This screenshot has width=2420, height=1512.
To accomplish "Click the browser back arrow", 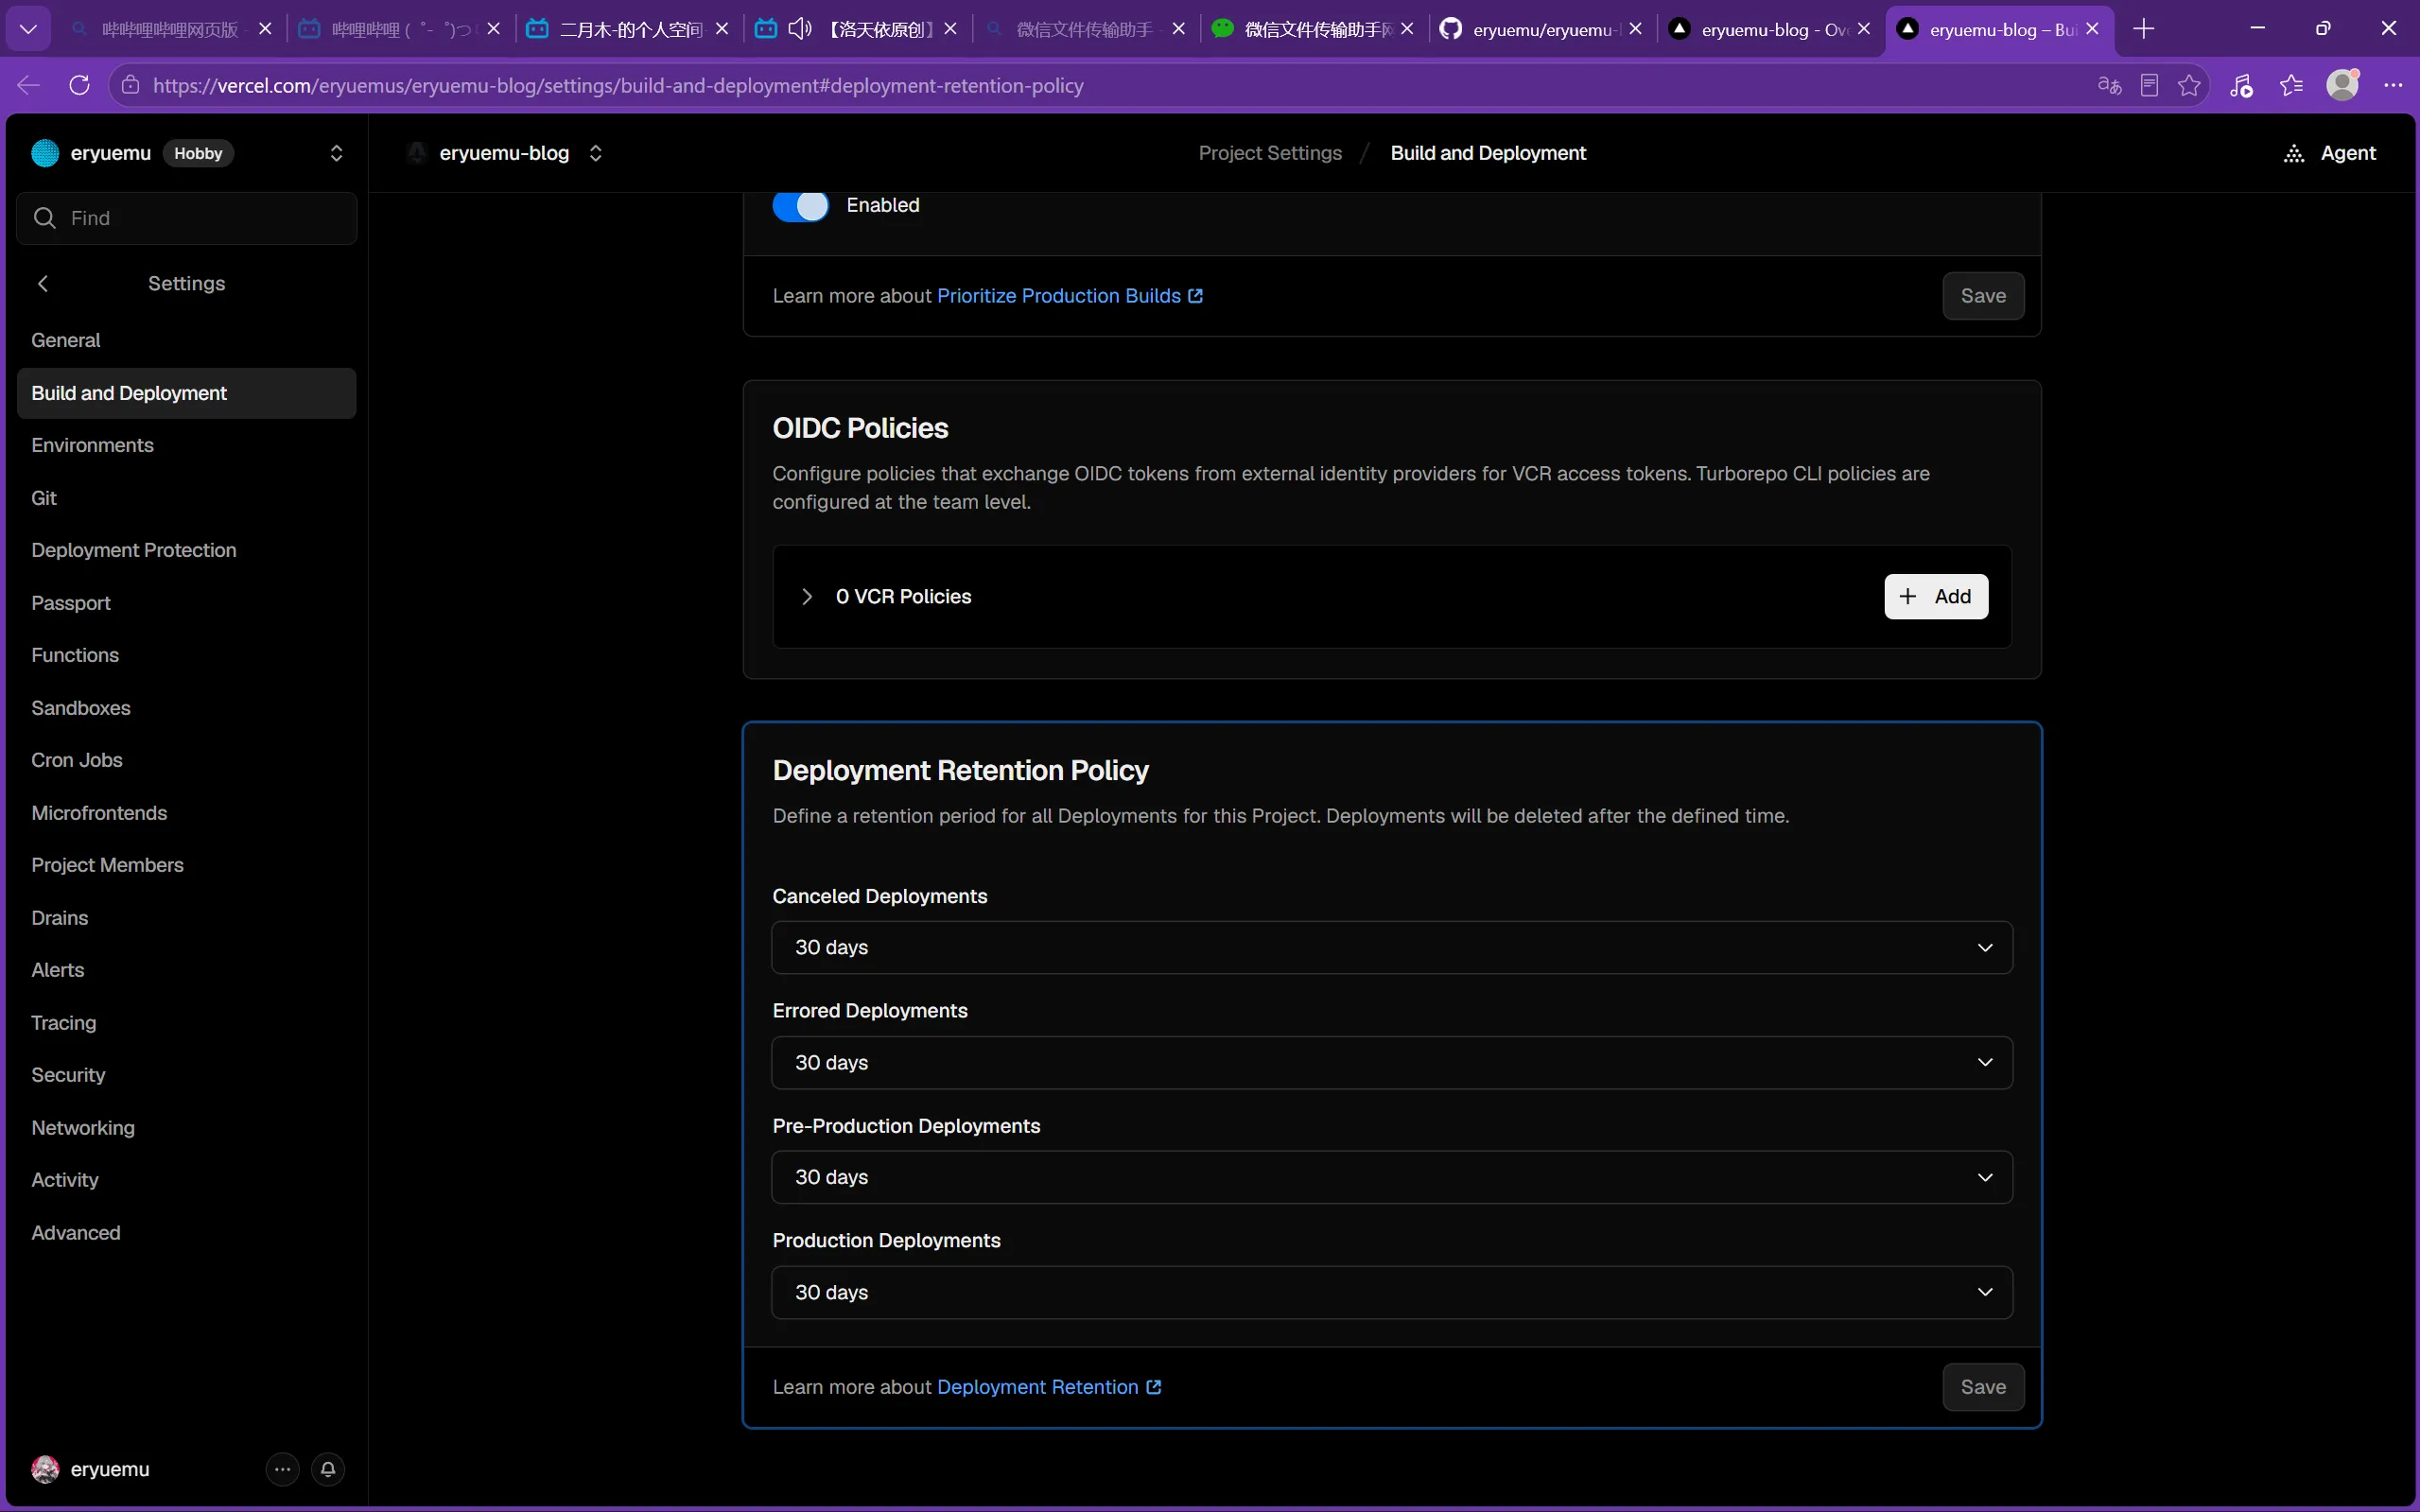I will click(28, 85).
